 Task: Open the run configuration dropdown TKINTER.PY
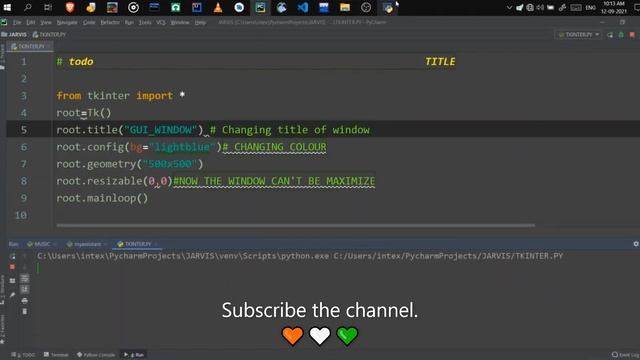(579, 35)
